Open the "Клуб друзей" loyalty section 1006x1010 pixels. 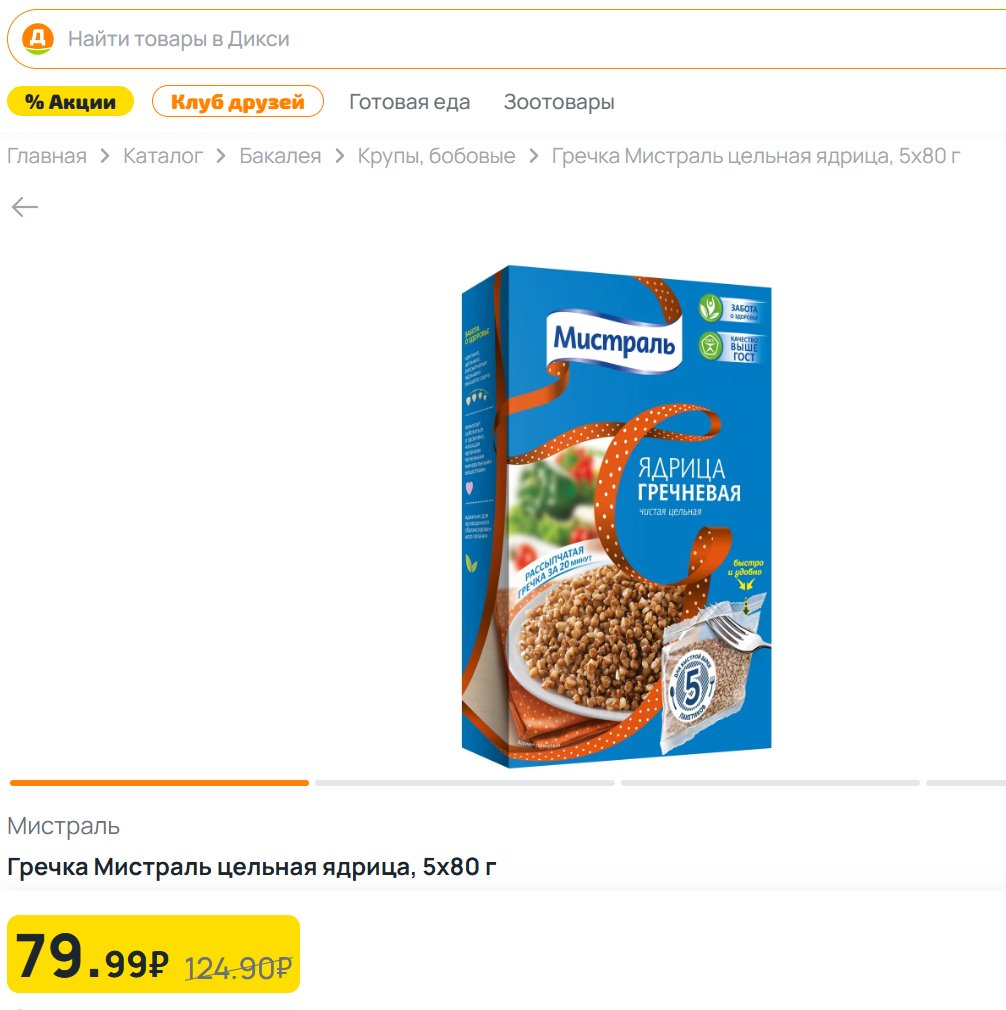click(x=238, y=101)
